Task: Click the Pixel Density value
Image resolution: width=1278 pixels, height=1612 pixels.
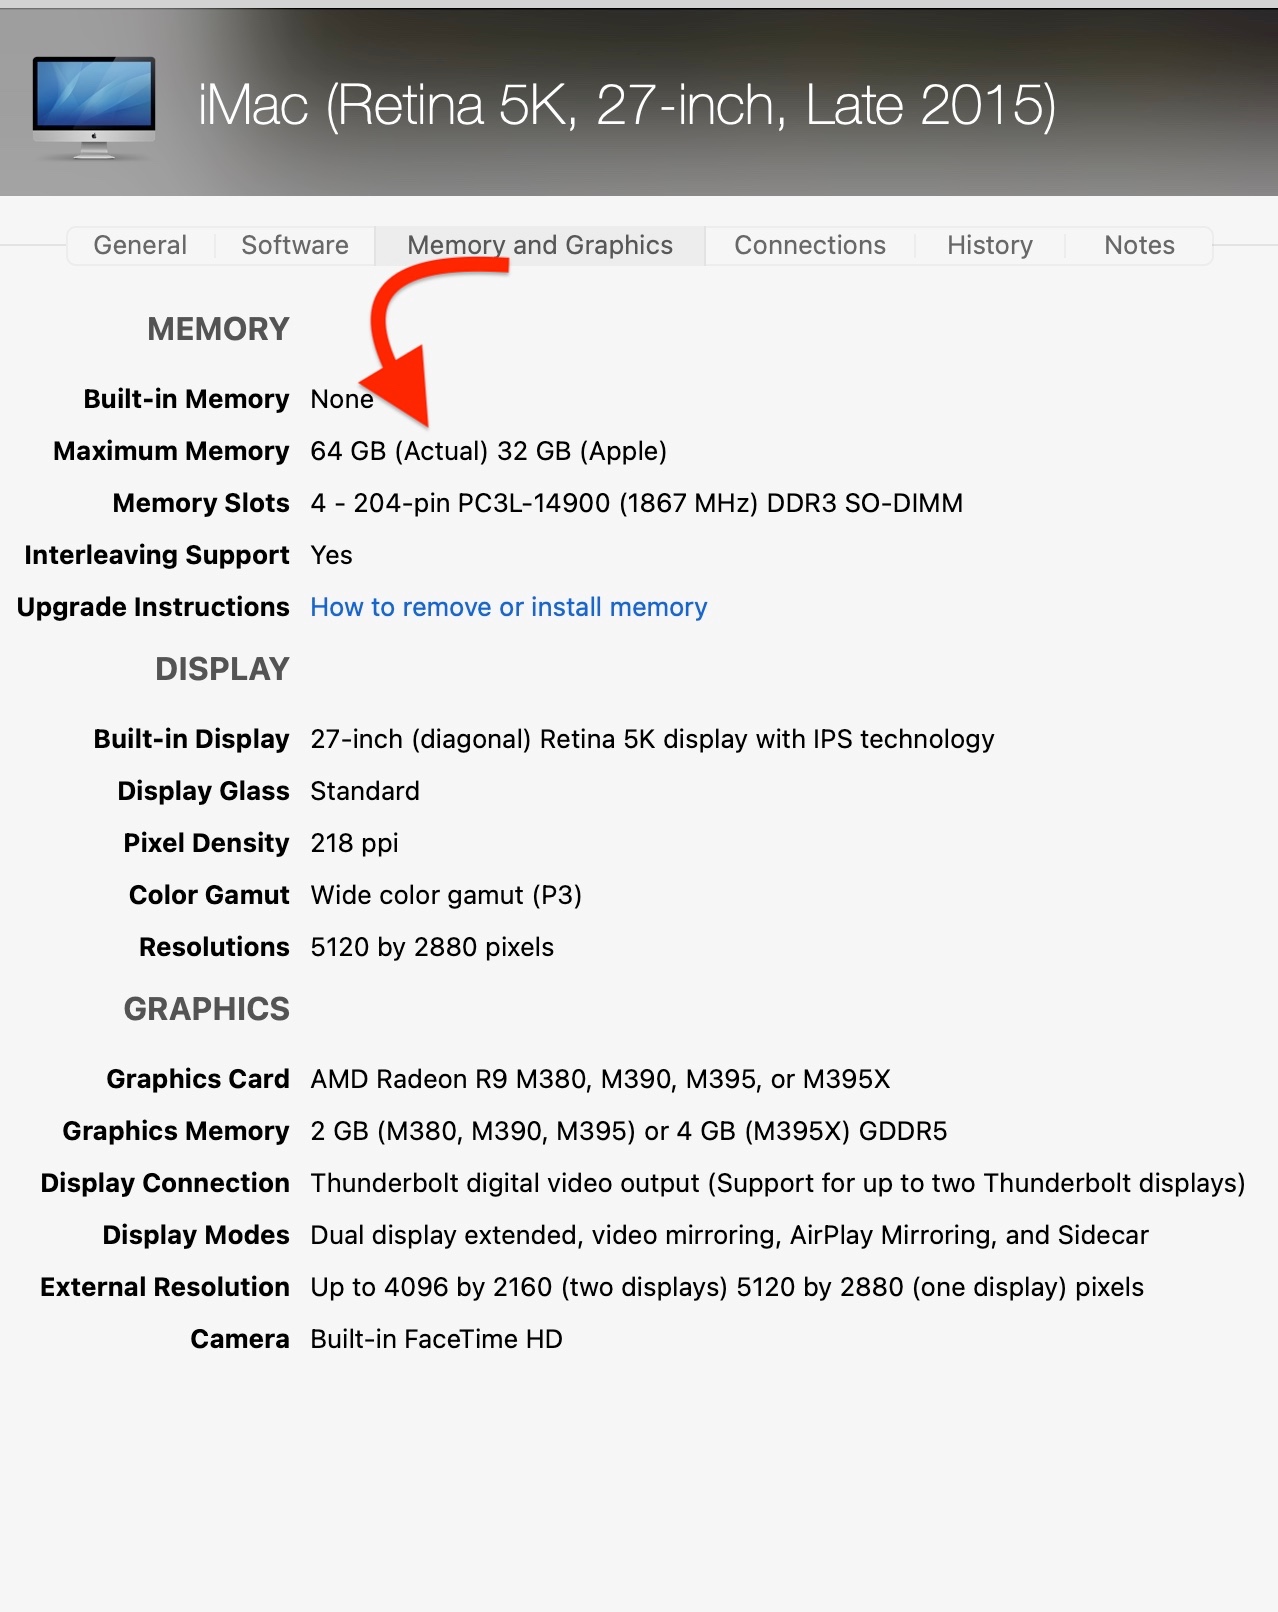Action: (354, 843)
